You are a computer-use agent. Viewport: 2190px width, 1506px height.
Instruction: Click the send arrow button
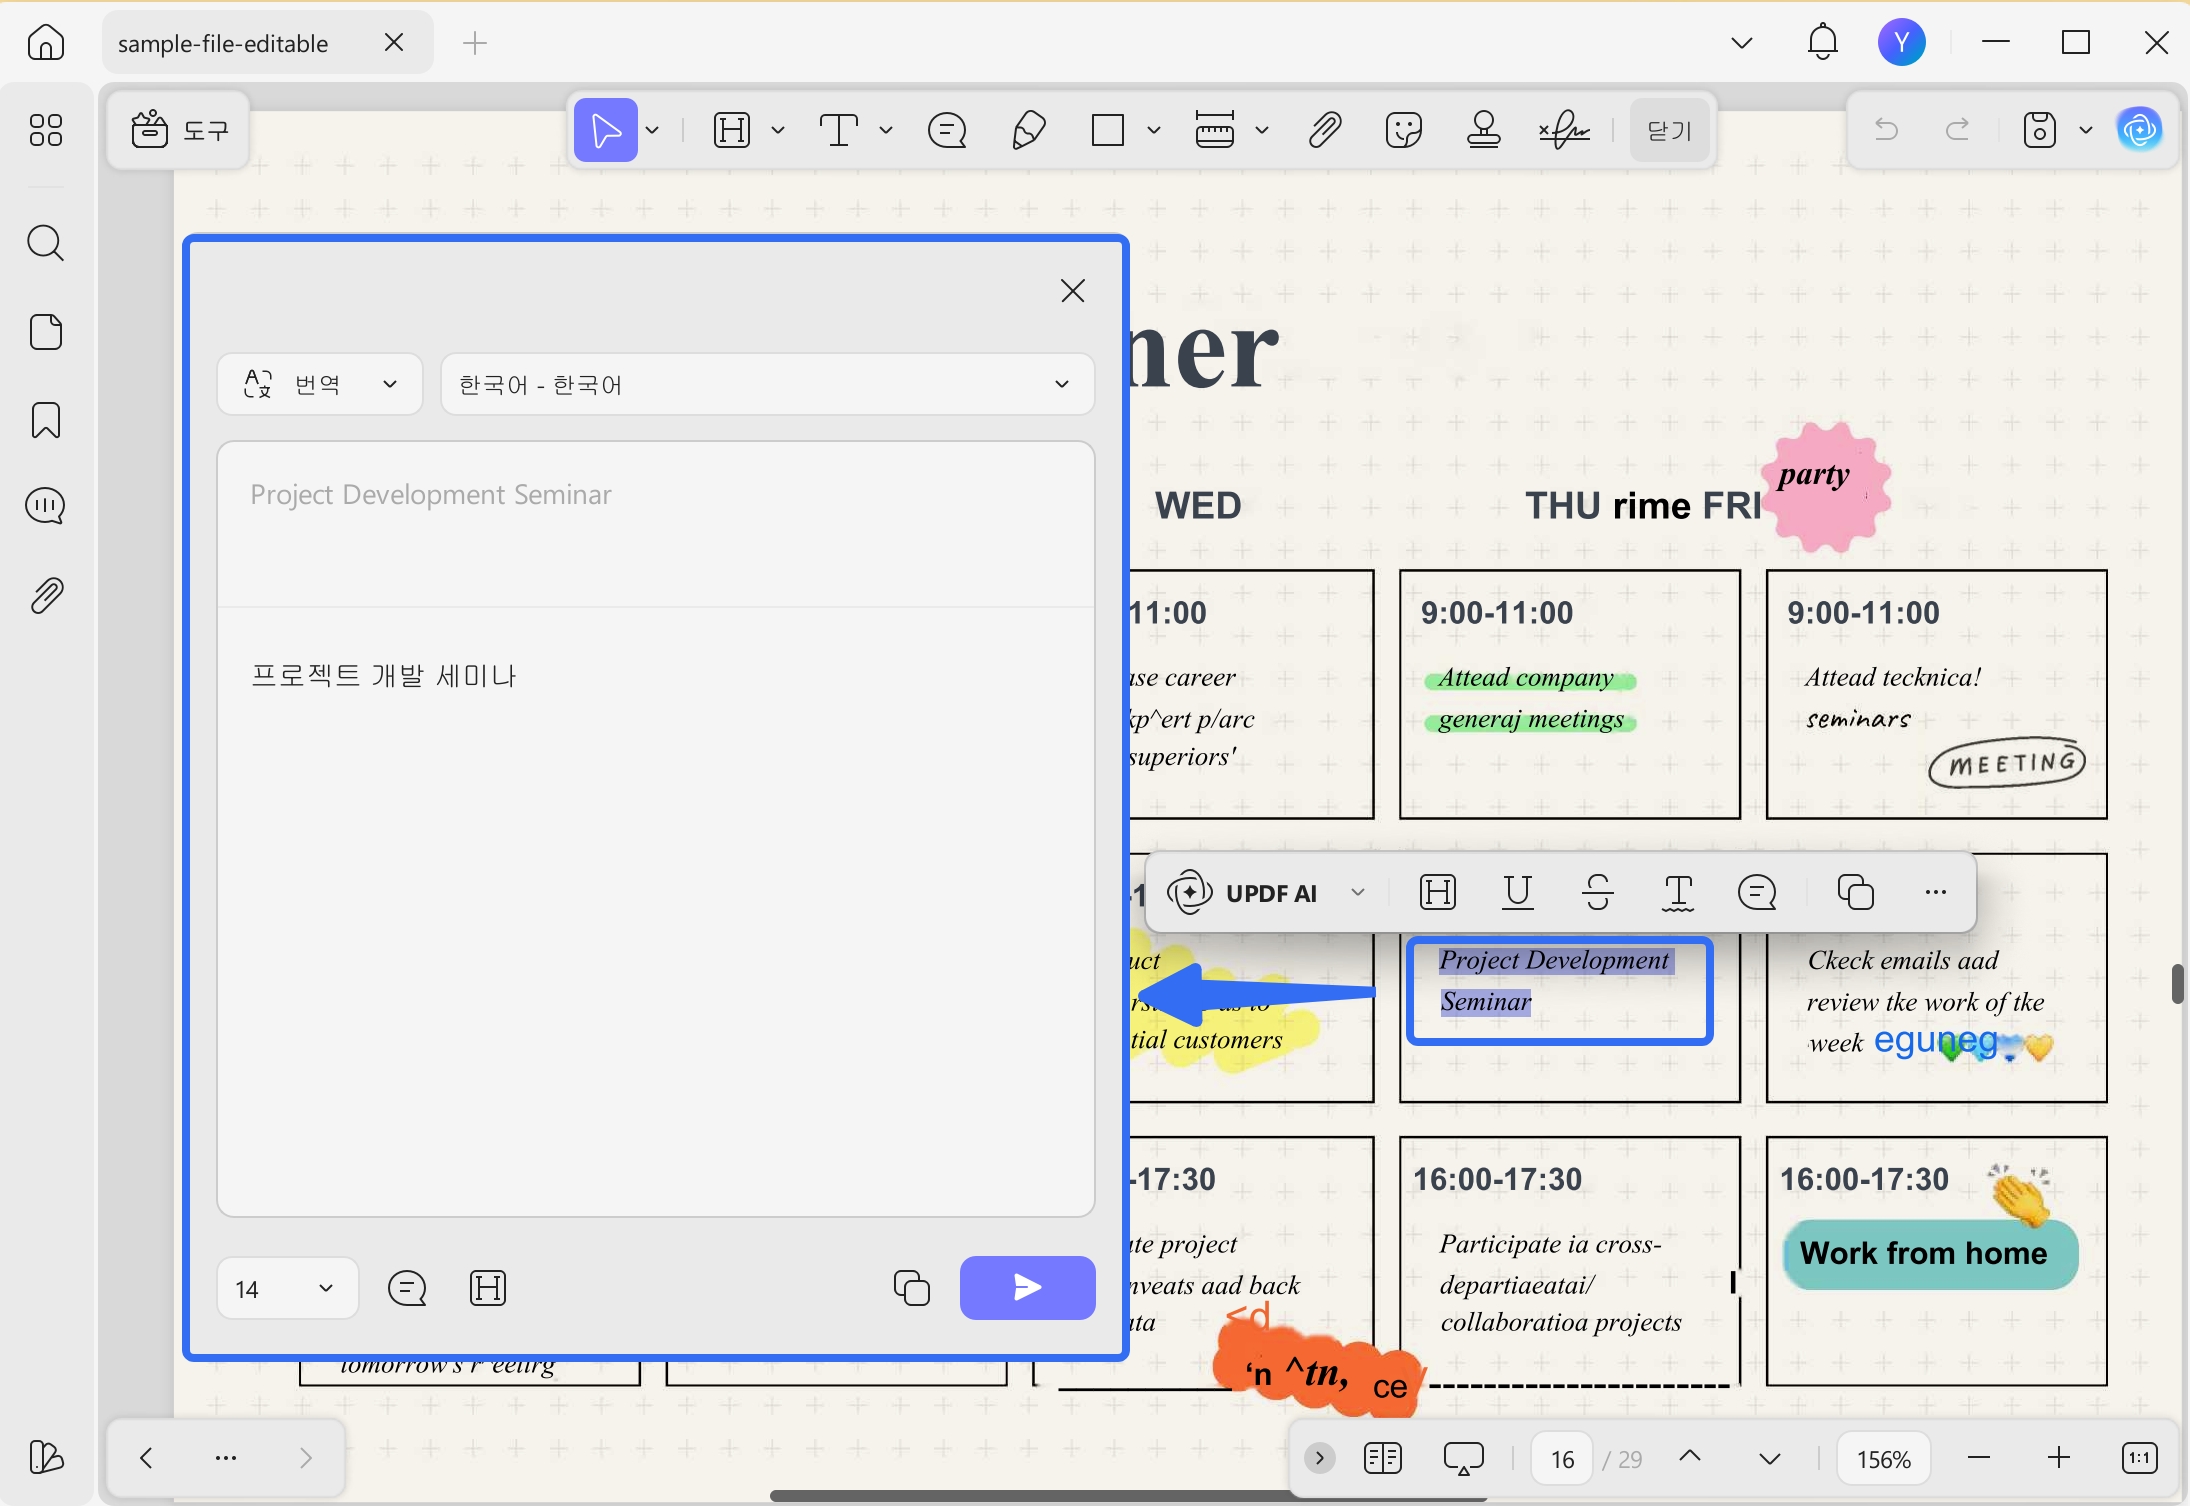[1028, 1288]
